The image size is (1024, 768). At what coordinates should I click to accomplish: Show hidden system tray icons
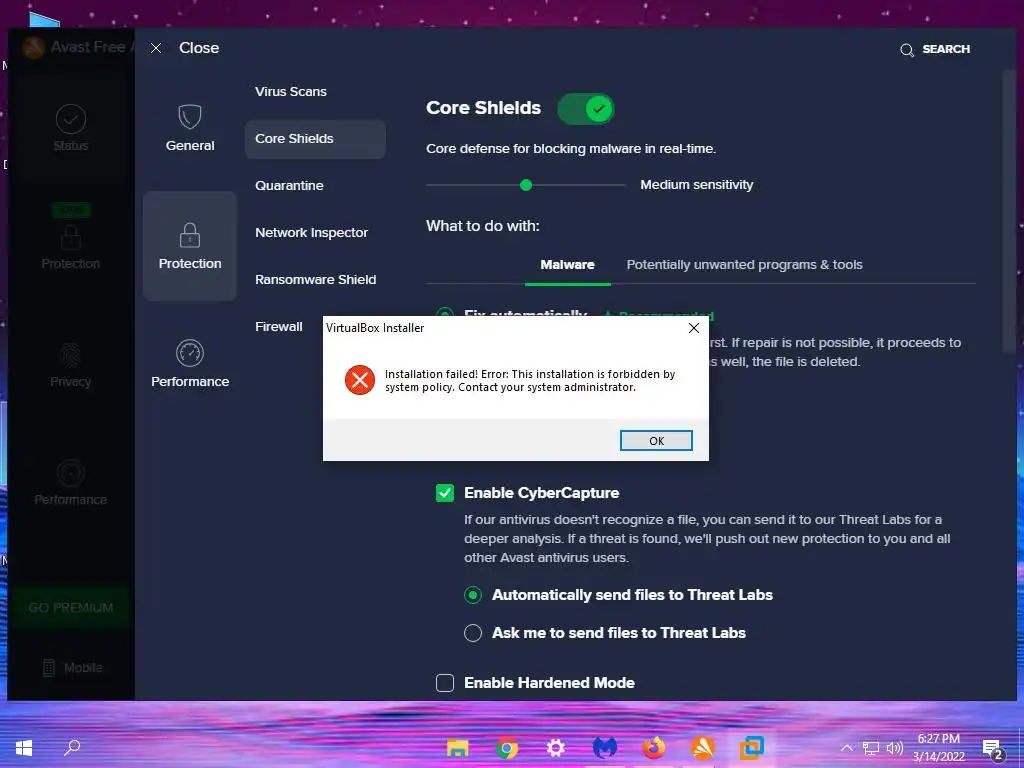click(846, 748)
